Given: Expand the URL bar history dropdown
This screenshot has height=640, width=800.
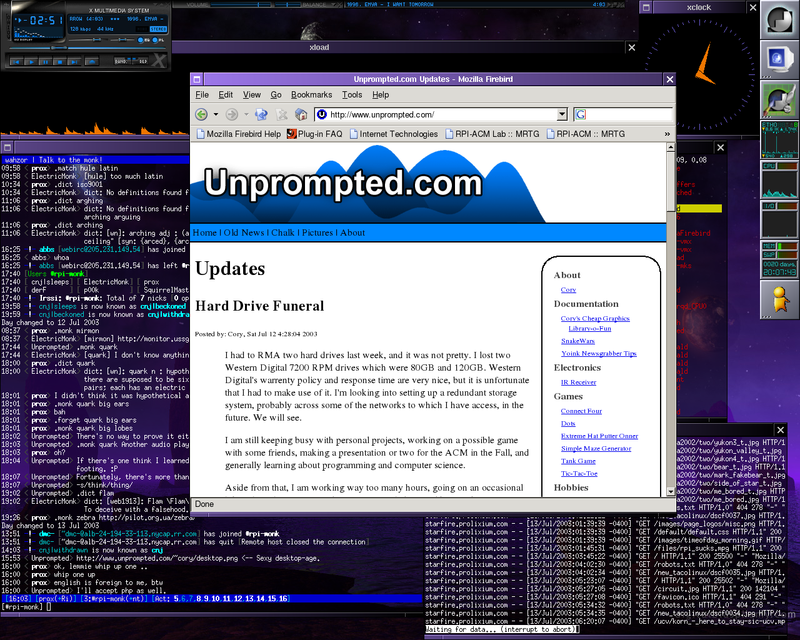Looking at the screenshot, I should [x=562, y=114].
